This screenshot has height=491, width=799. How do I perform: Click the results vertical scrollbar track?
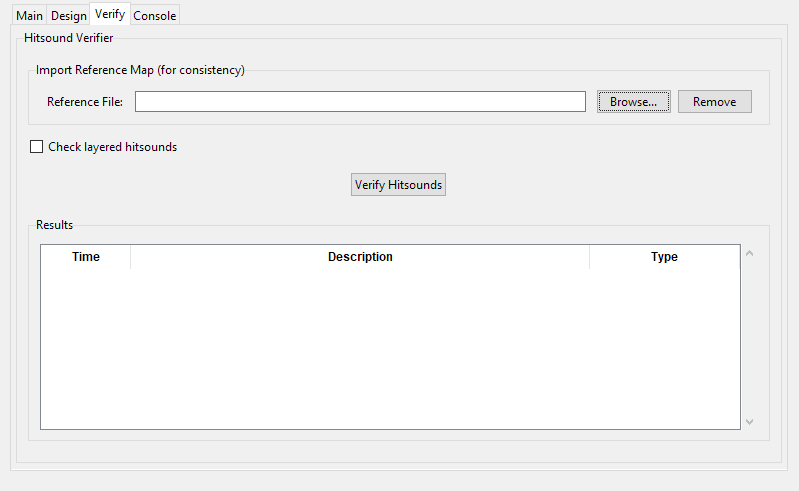pos(750,337)
